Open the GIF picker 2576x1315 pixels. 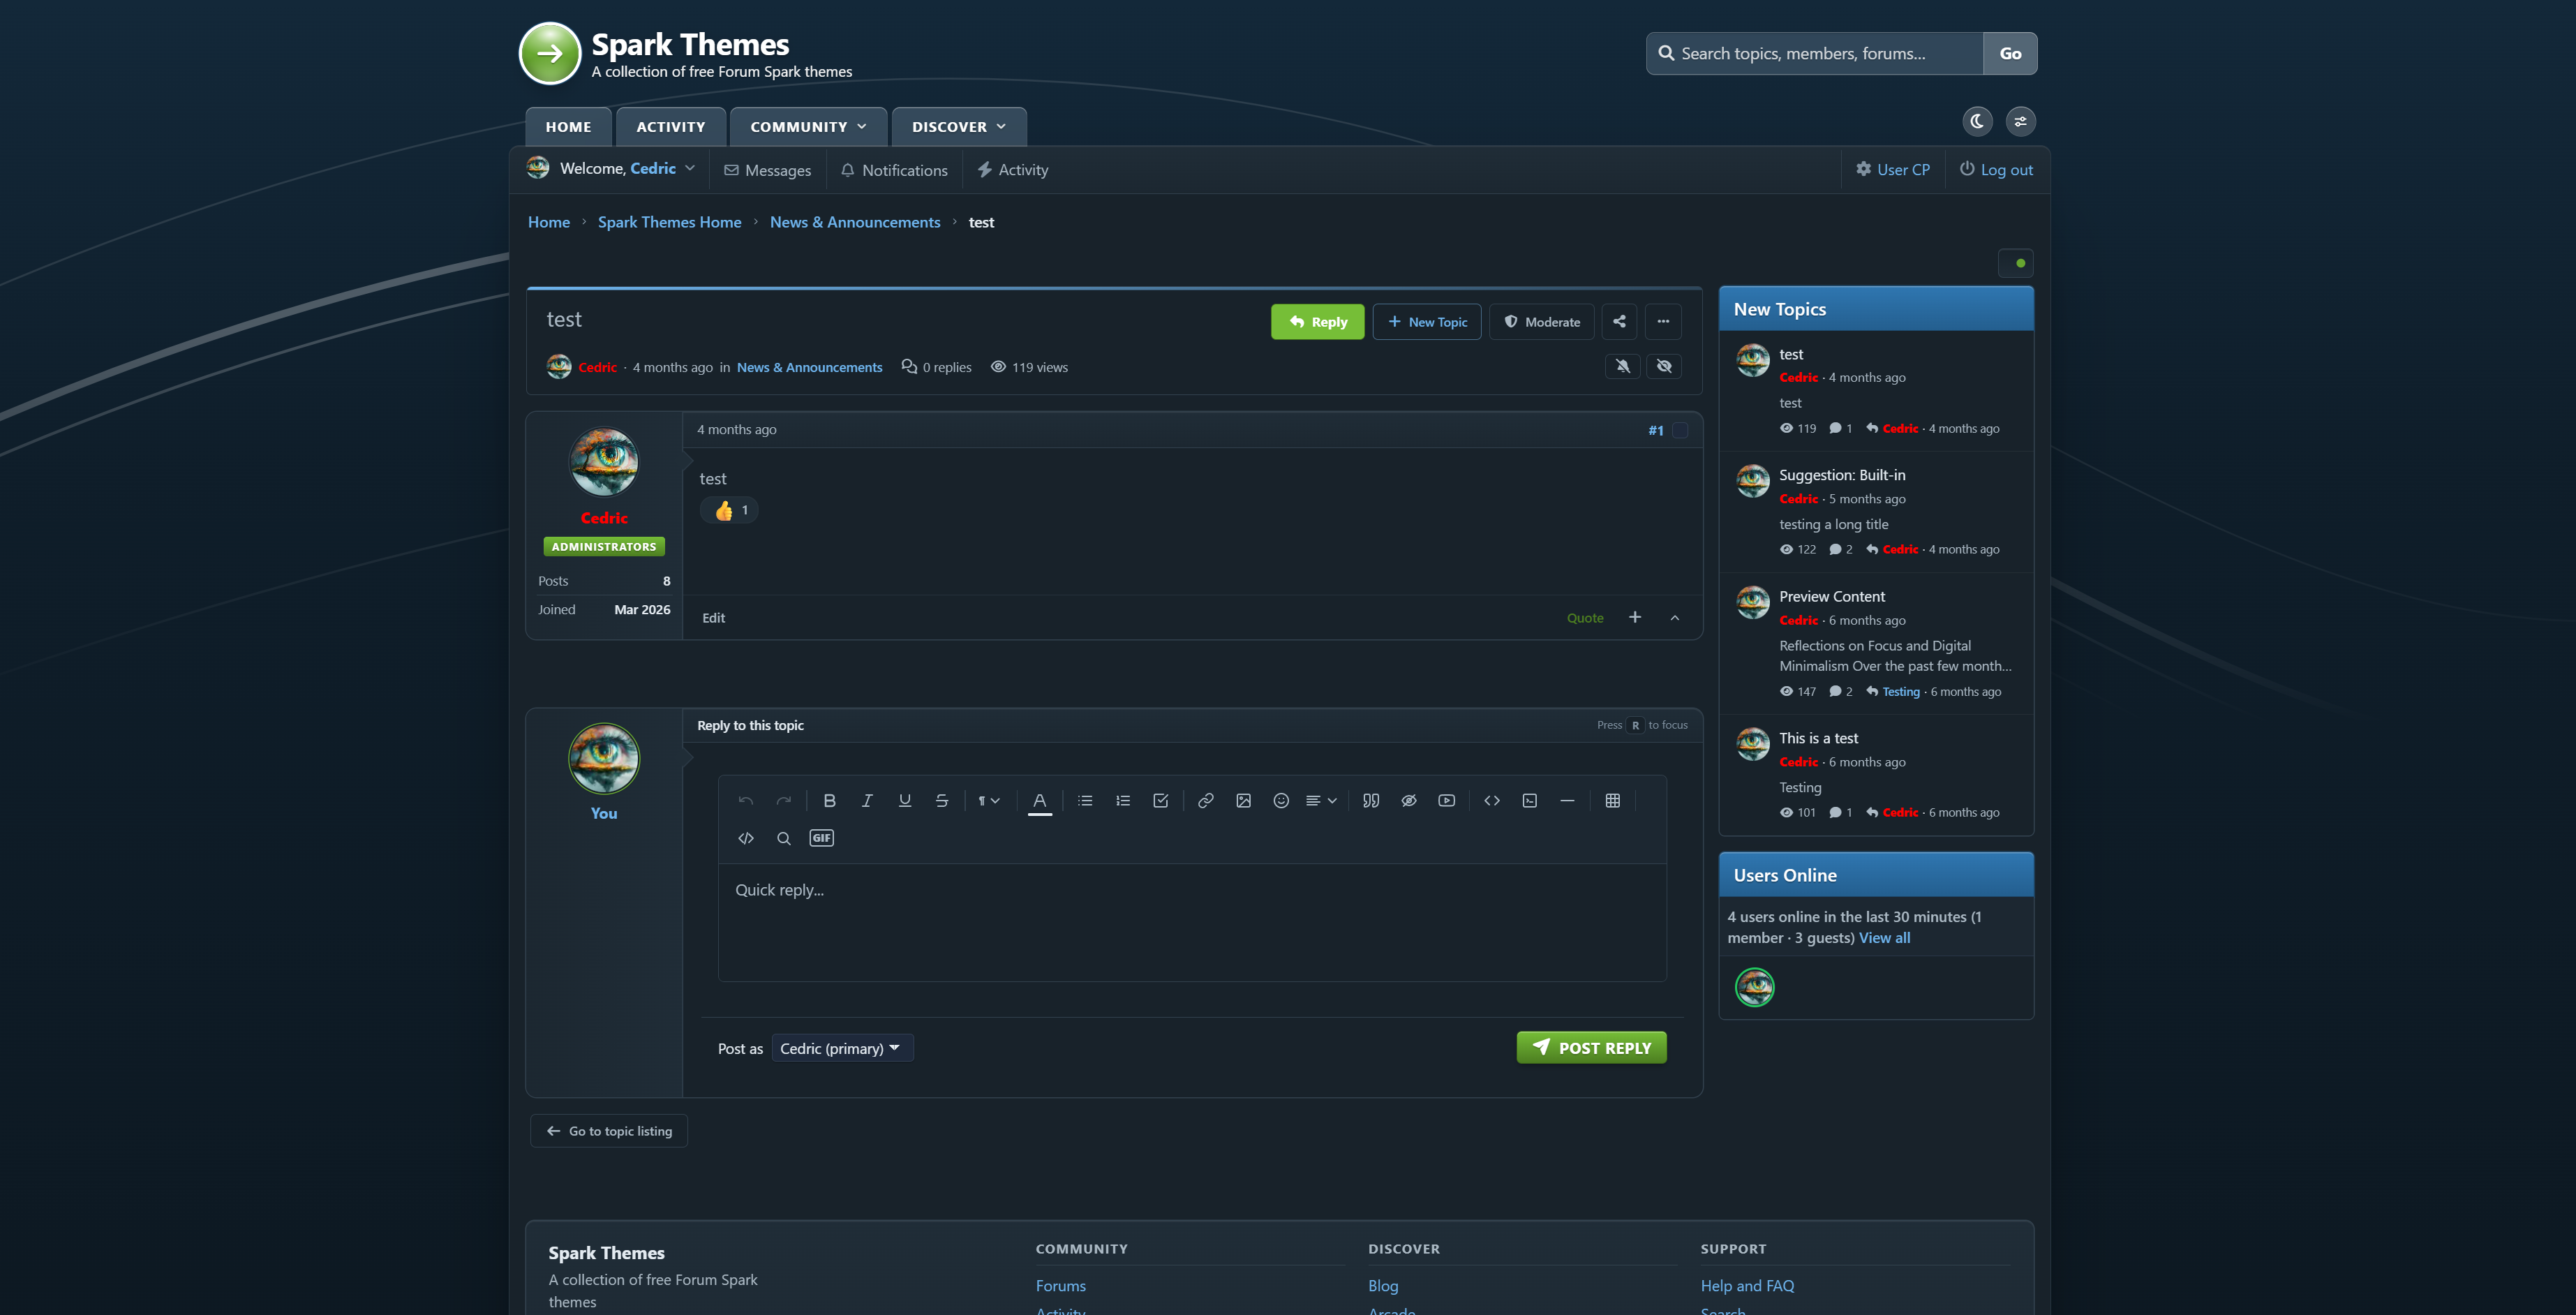point(821,838)
